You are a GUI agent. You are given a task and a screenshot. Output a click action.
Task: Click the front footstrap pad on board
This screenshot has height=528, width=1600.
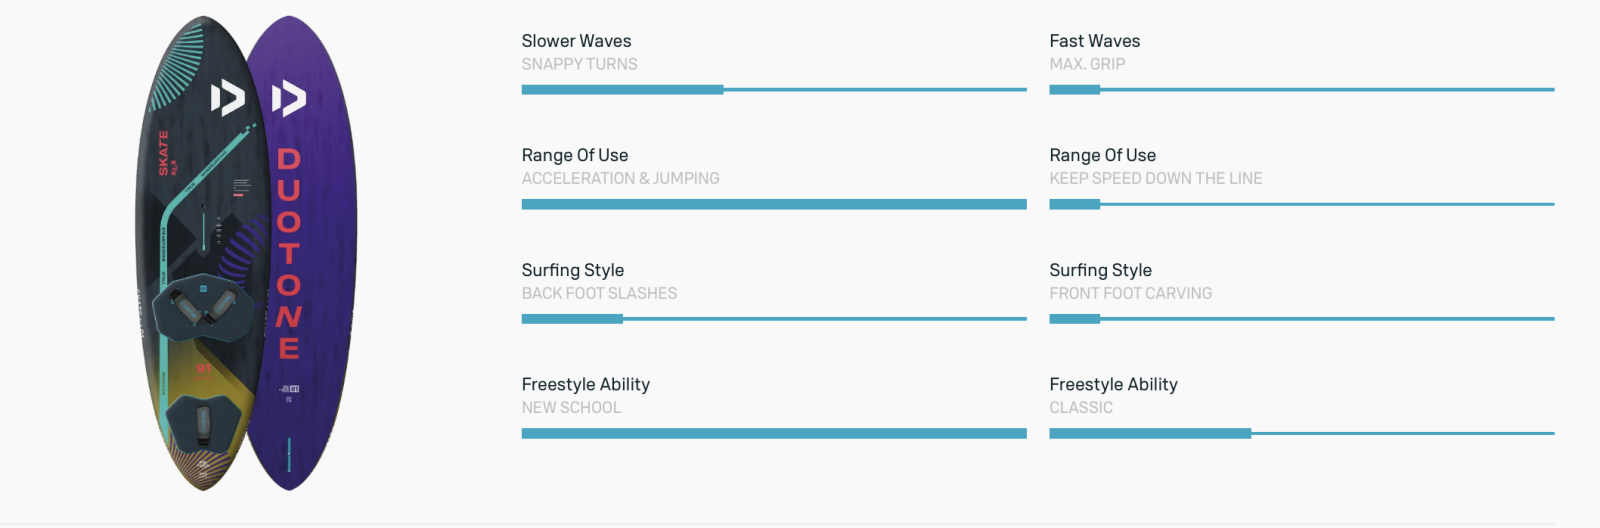point(203,306)
